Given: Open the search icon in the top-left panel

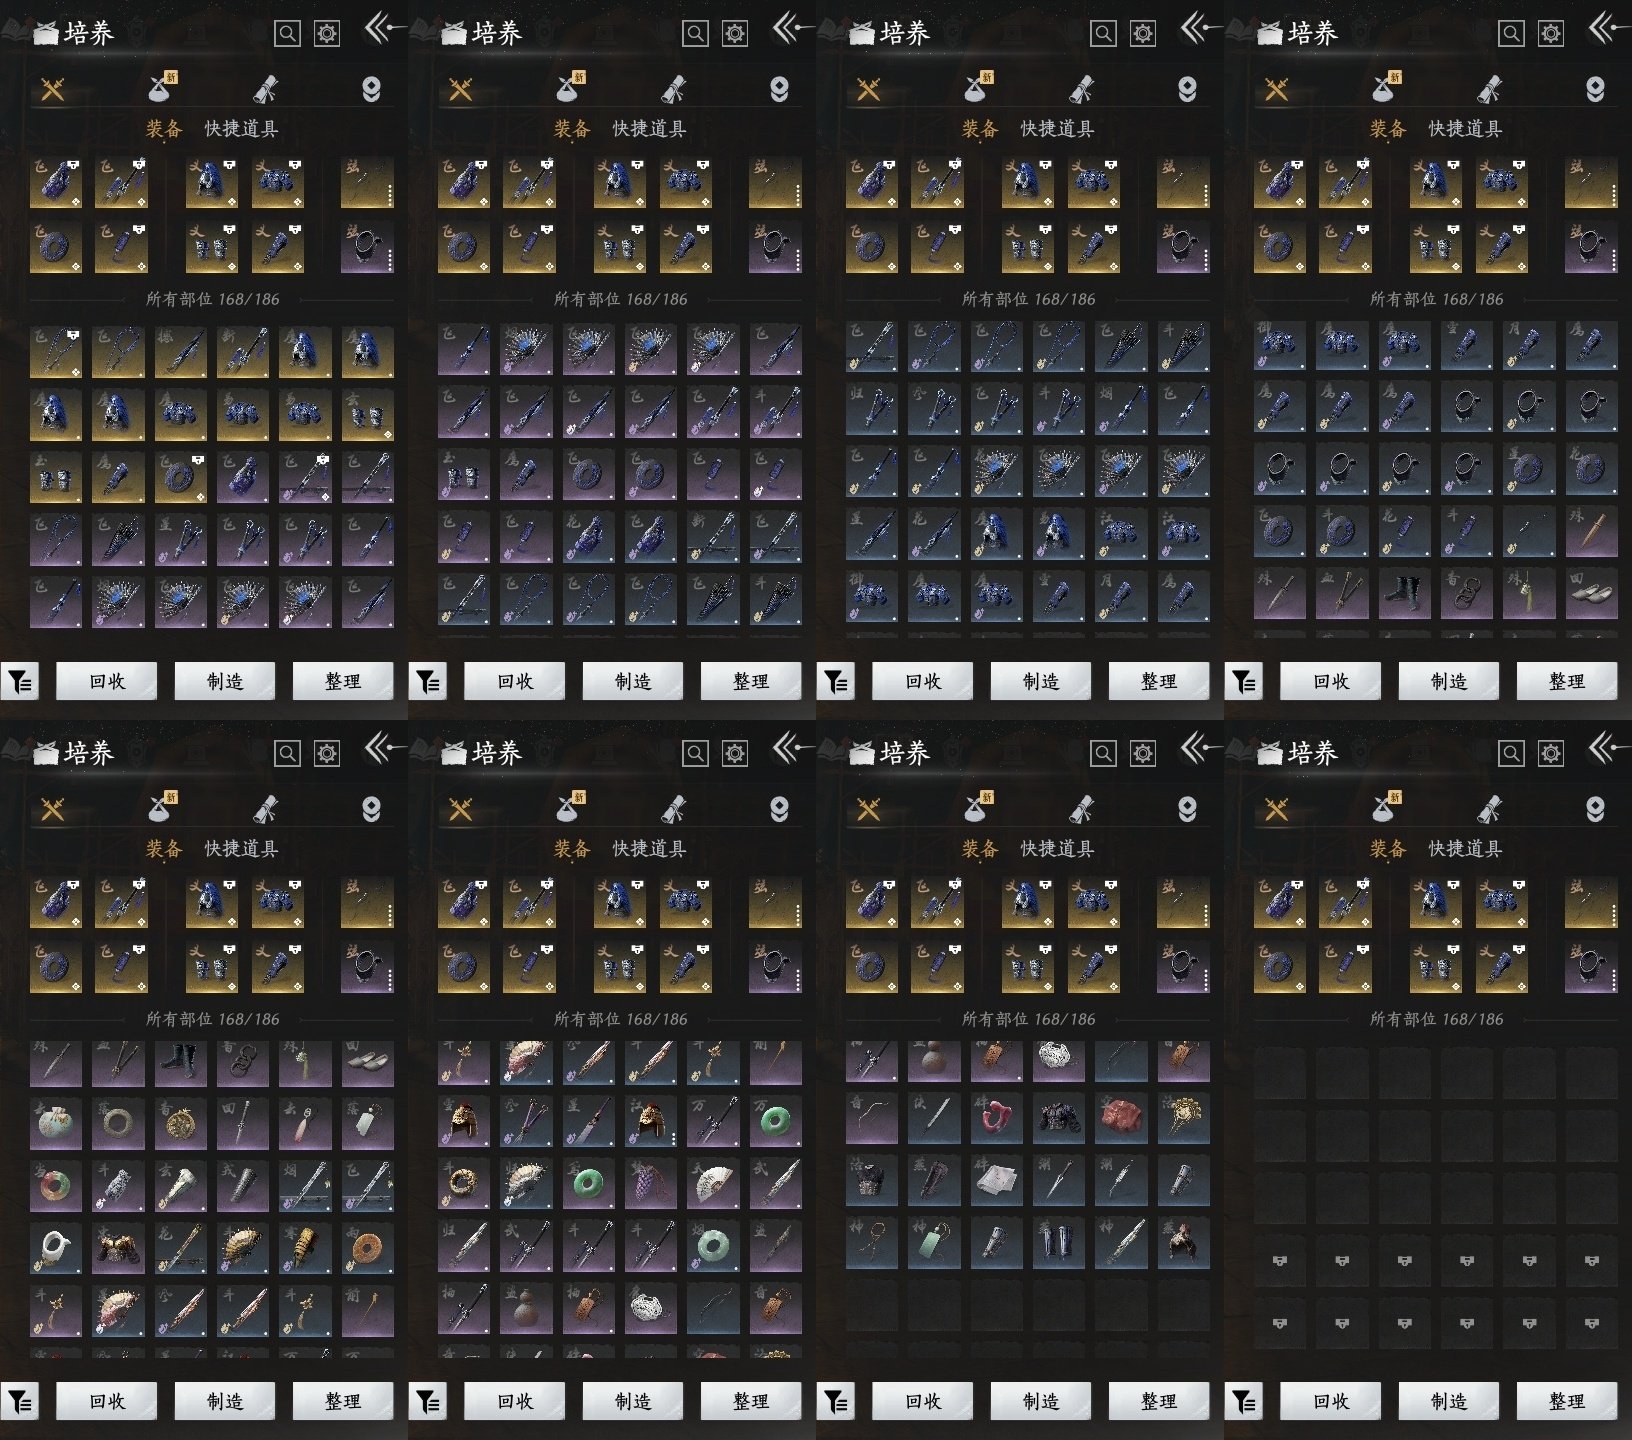Looking at the screenshot, I should (x=287, y=34).
